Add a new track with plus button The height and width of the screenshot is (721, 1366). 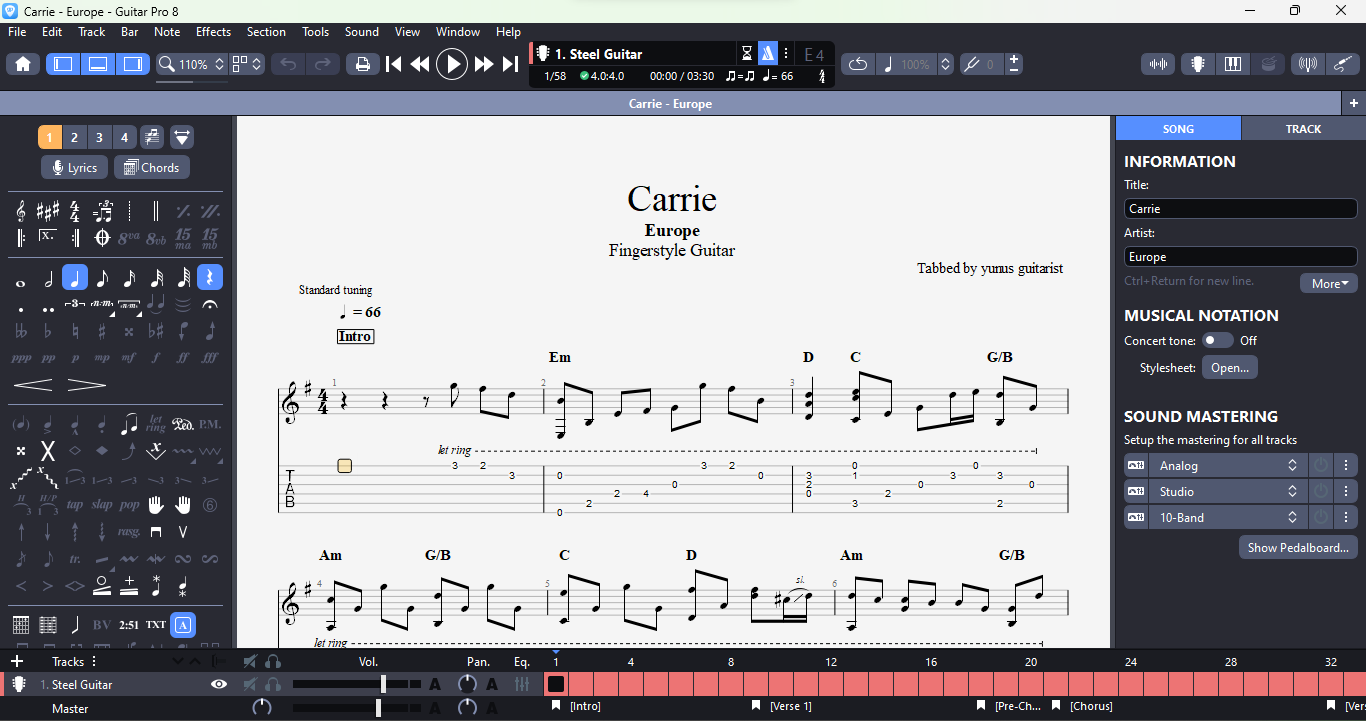click(x=17, y=662)
